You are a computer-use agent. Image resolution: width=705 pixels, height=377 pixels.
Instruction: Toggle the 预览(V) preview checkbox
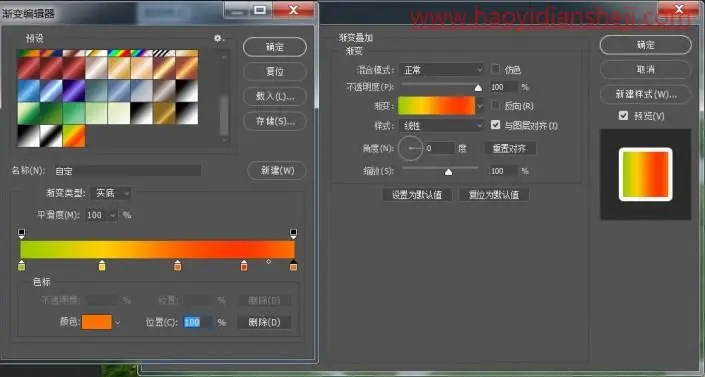pyautogui.click(x=623, y=116)
